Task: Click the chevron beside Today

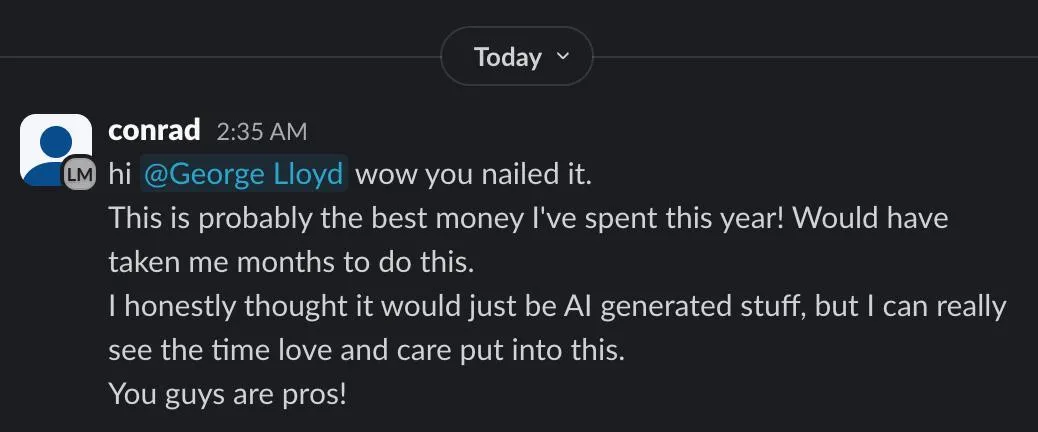Action: tap(562, 56)
